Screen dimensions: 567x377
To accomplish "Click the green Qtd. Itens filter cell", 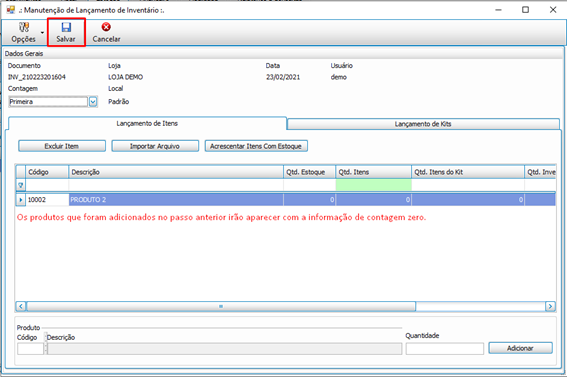I will [x=374, y=185].
